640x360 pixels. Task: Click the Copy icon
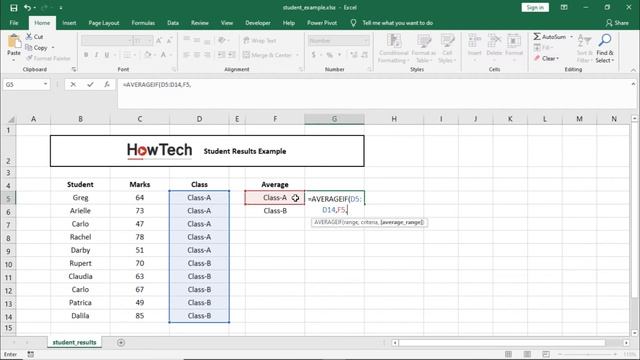(29, 48)
